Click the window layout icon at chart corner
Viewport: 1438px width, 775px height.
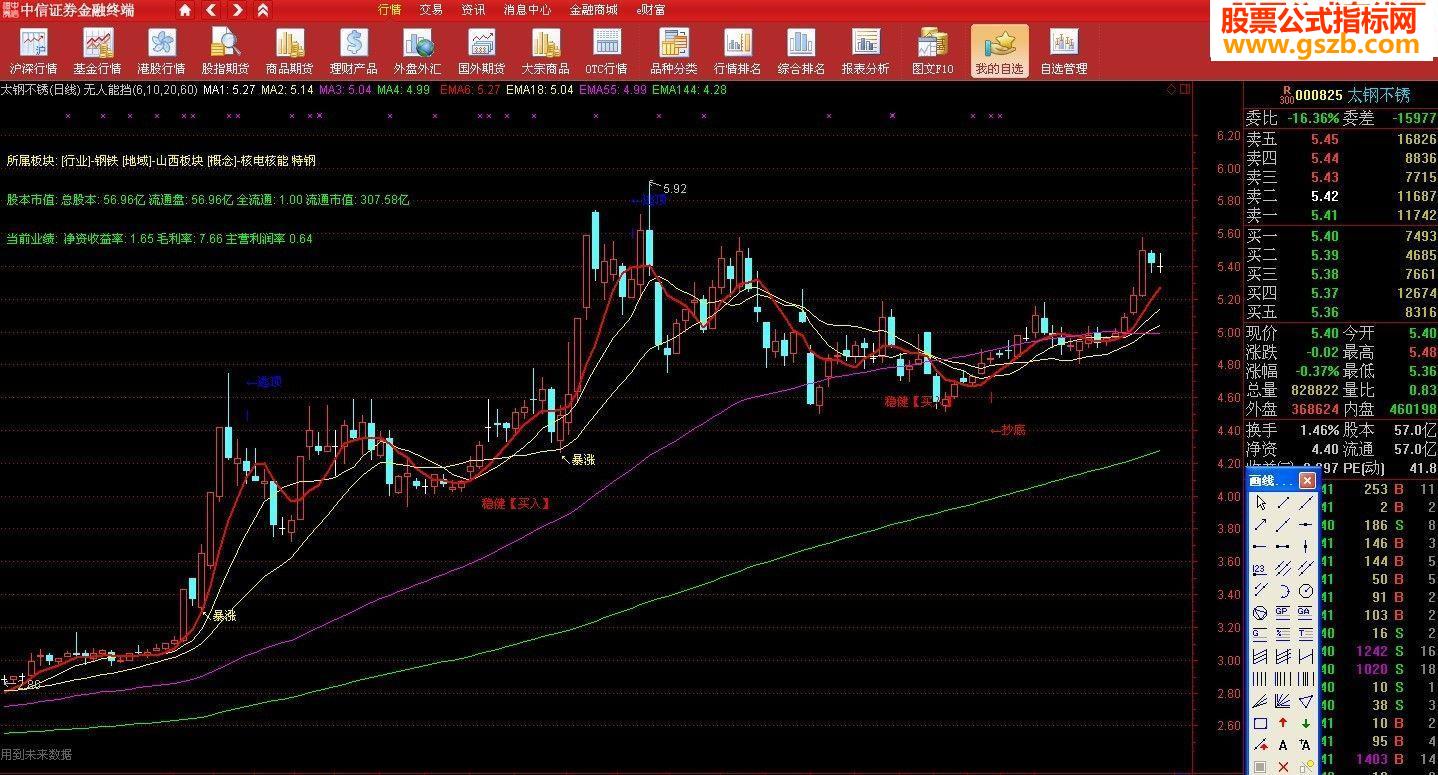[1185, 89]
